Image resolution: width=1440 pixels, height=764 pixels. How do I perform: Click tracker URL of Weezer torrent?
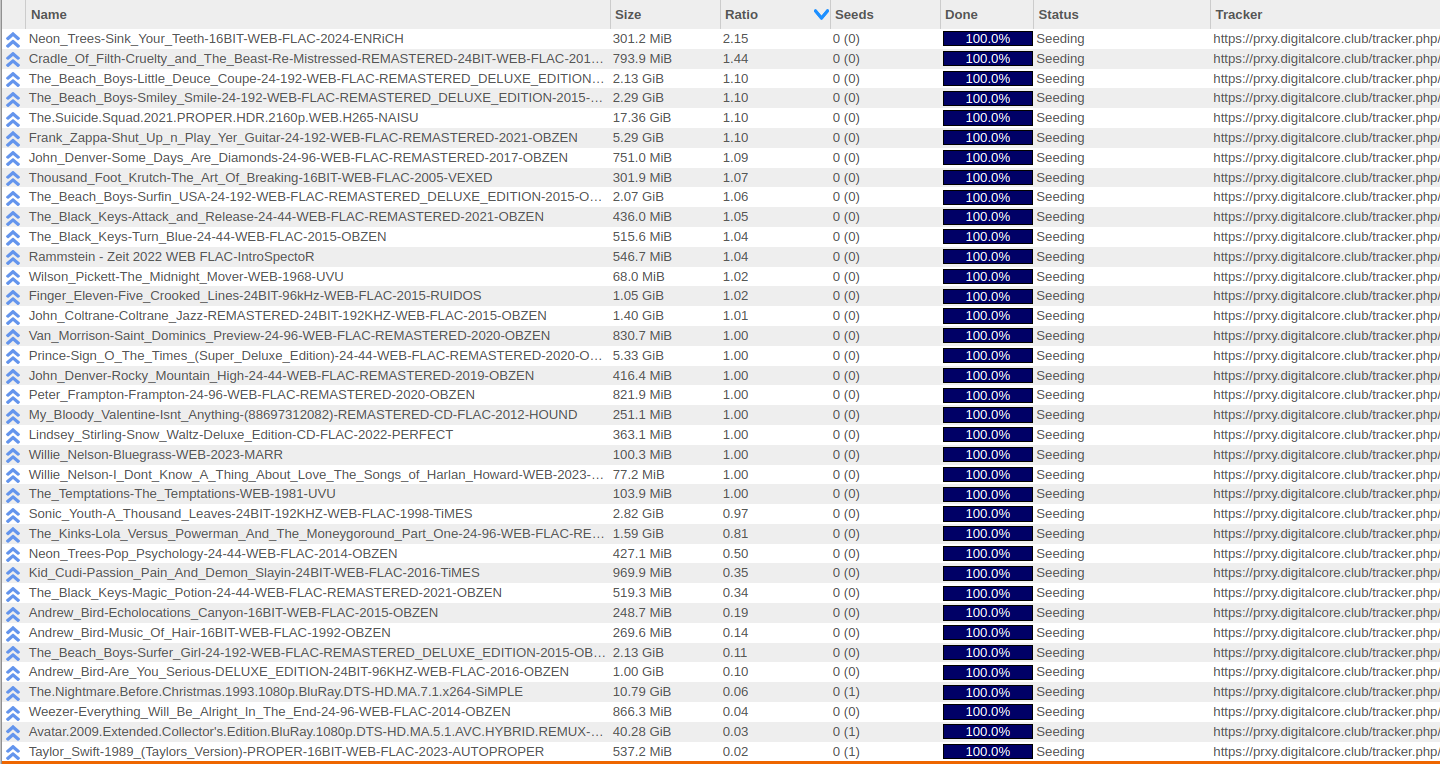click(x=1325, y=712)
